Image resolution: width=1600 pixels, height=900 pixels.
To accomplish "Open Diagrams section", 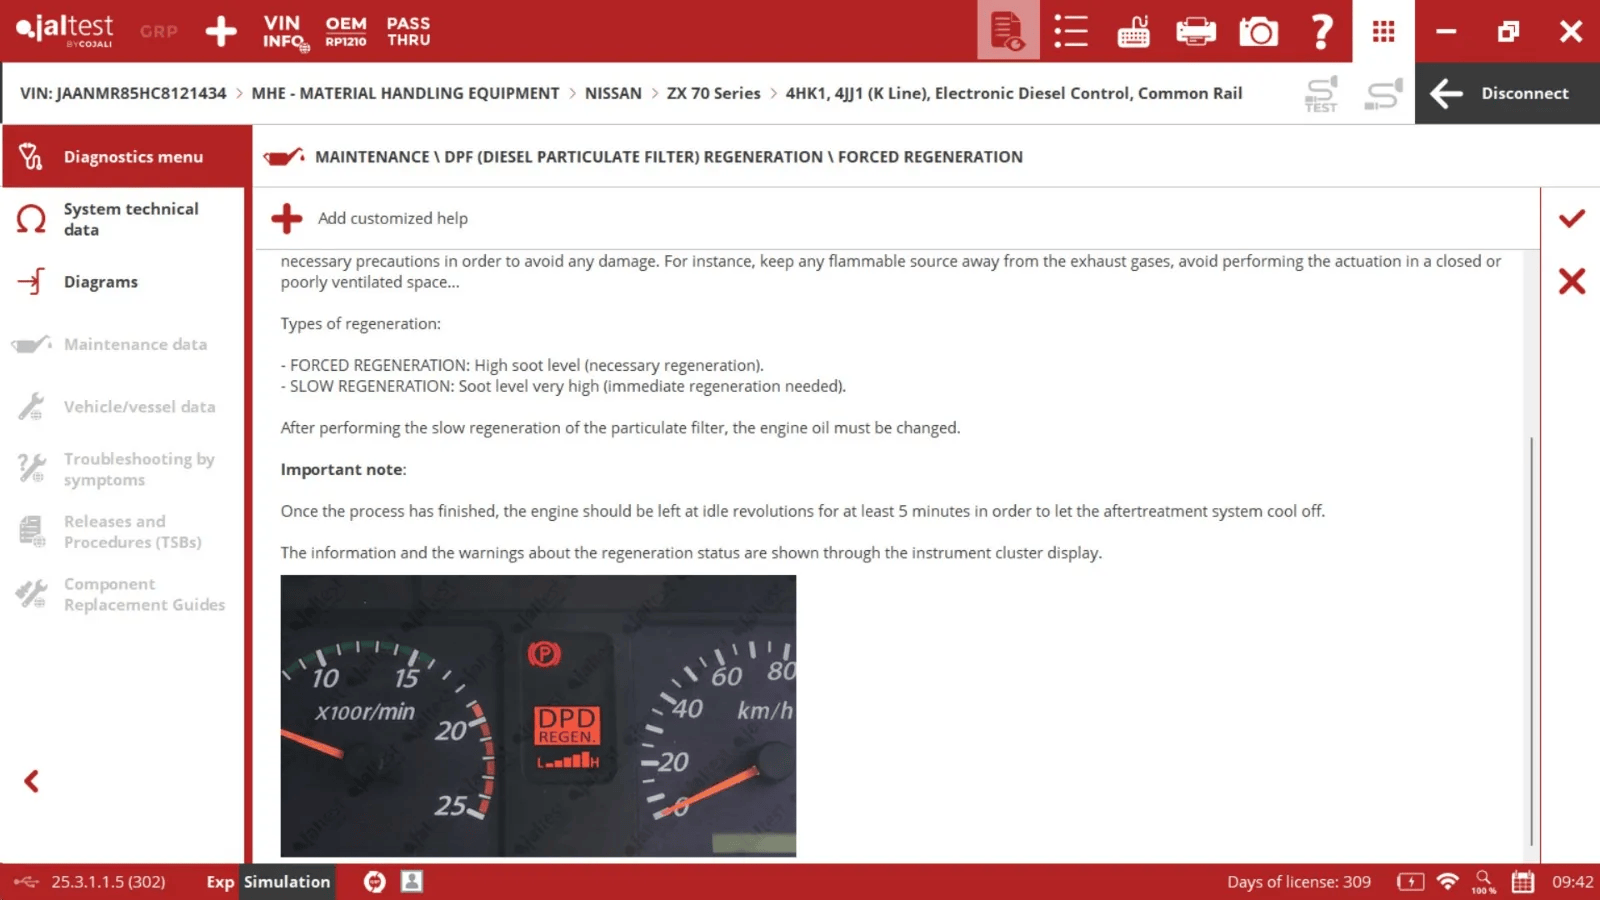I will click(x=124, y=282).
